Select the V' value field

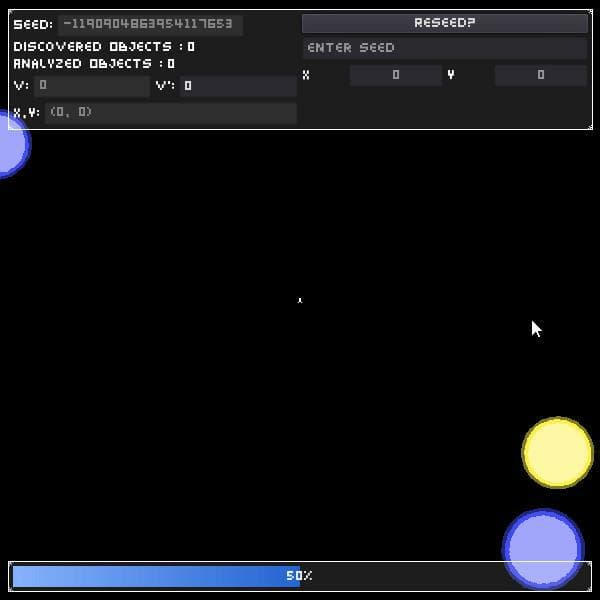pyautogui.click(x=238, y=86)
